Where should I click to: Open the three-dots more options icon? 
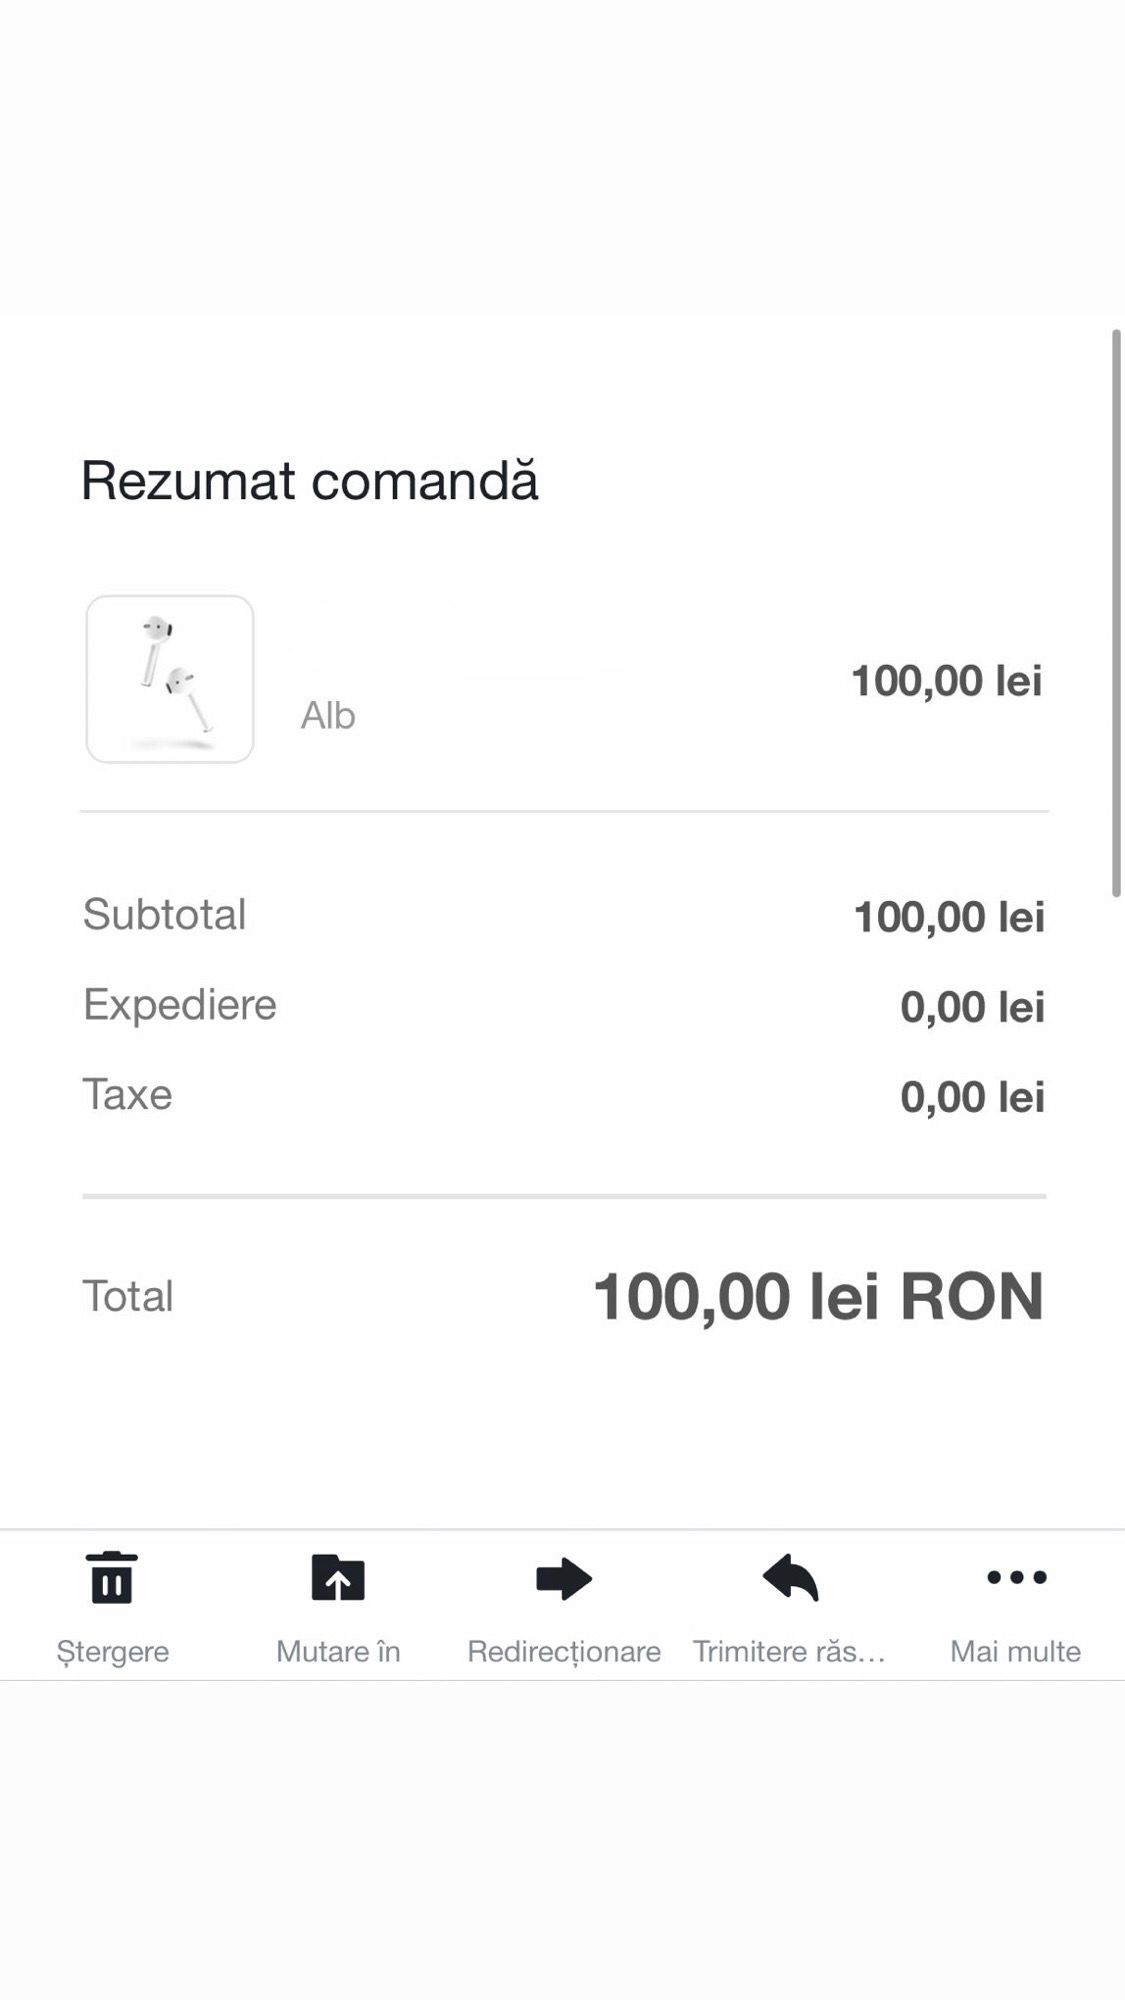click(x=1016, y=1577)
